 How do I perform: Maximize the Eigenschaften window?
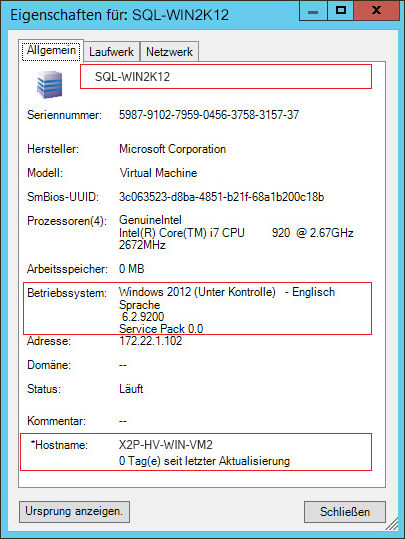coord(340,11)
